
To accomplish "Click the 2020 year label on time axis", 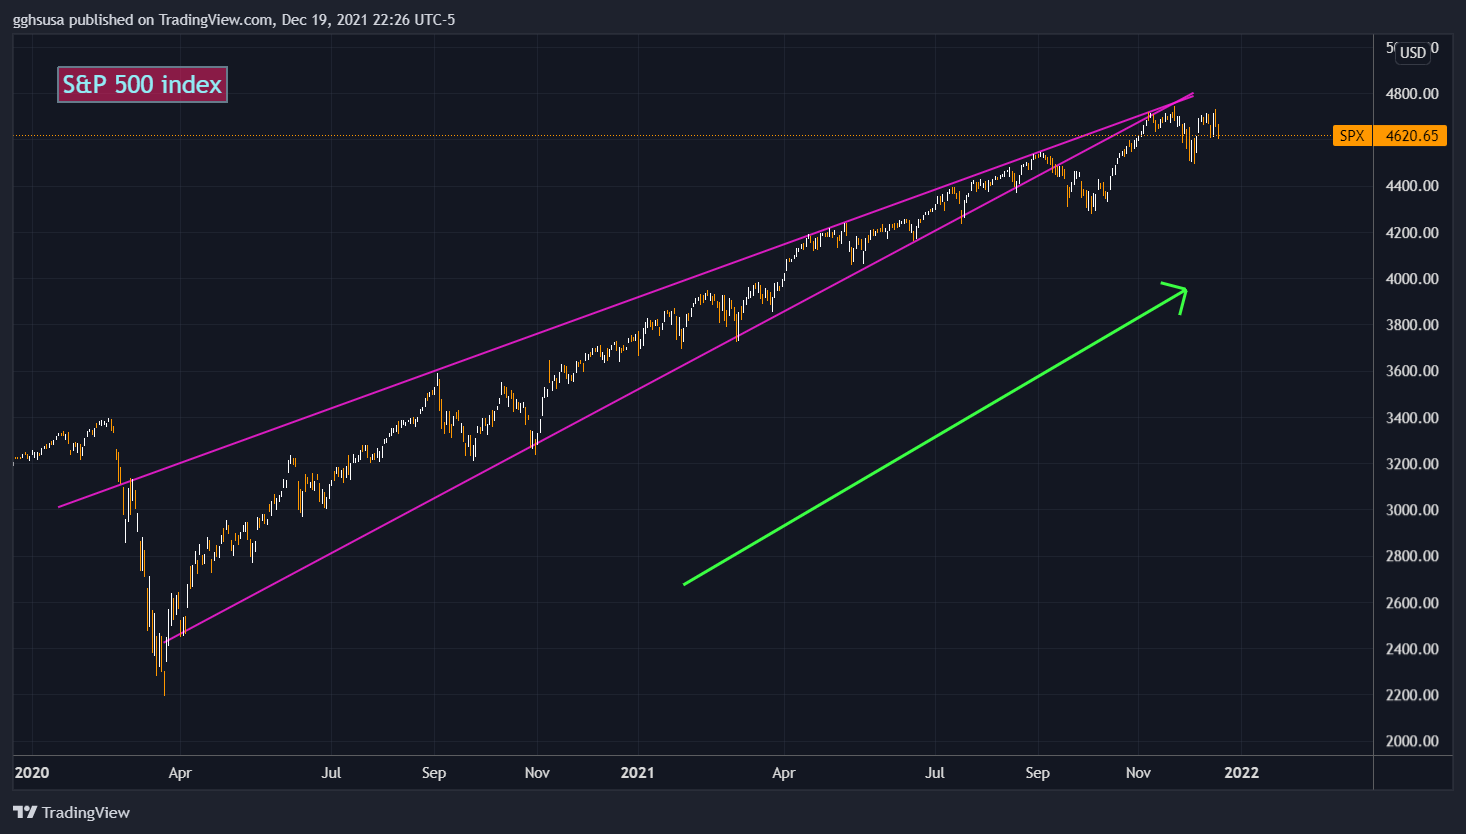I will [x=32, y=773].
